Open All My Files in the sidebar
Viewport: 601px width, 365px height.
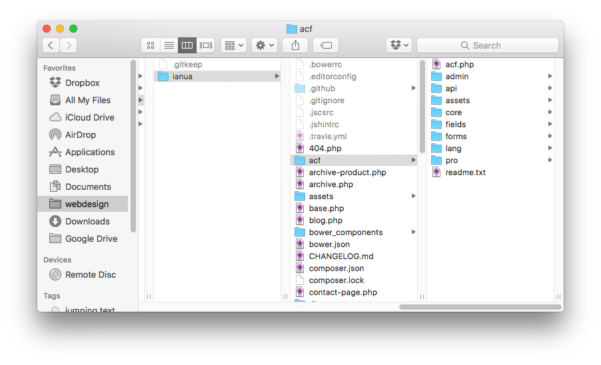click(x=83, y=100)
